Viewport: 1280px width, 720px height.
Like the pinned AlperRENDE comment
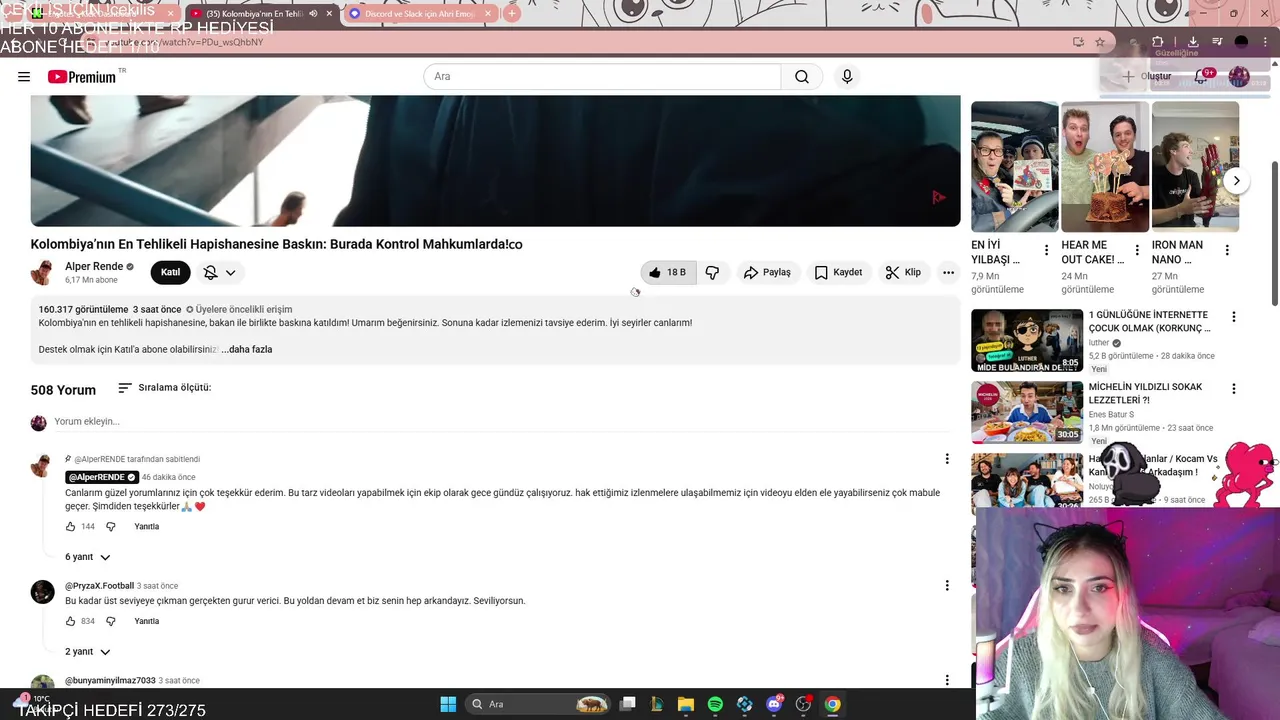pyautogui.click(x=71, y=527)
